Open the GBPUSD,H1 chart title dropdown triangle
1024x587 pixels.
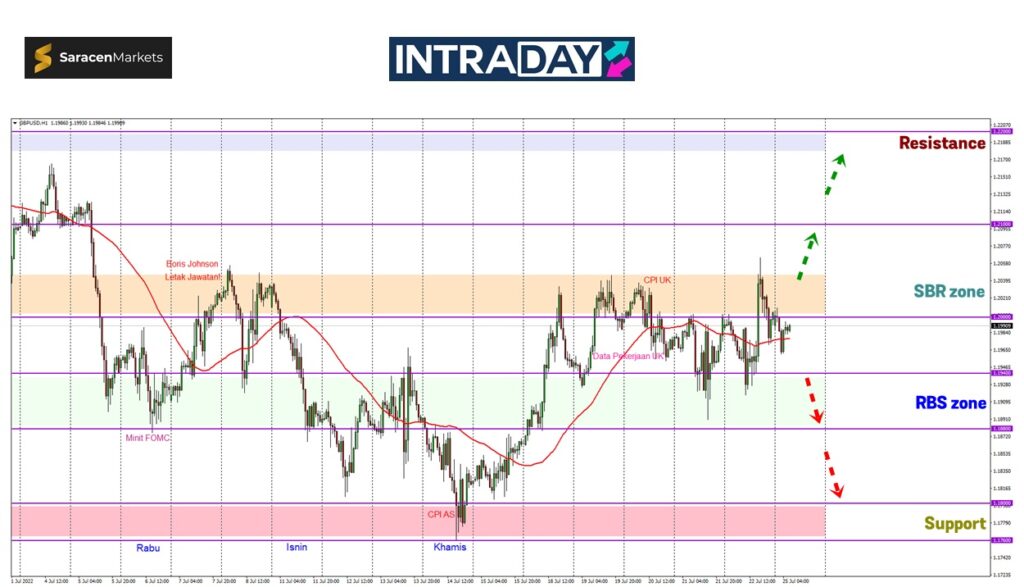pyautogui.click(x=15, y=123)
